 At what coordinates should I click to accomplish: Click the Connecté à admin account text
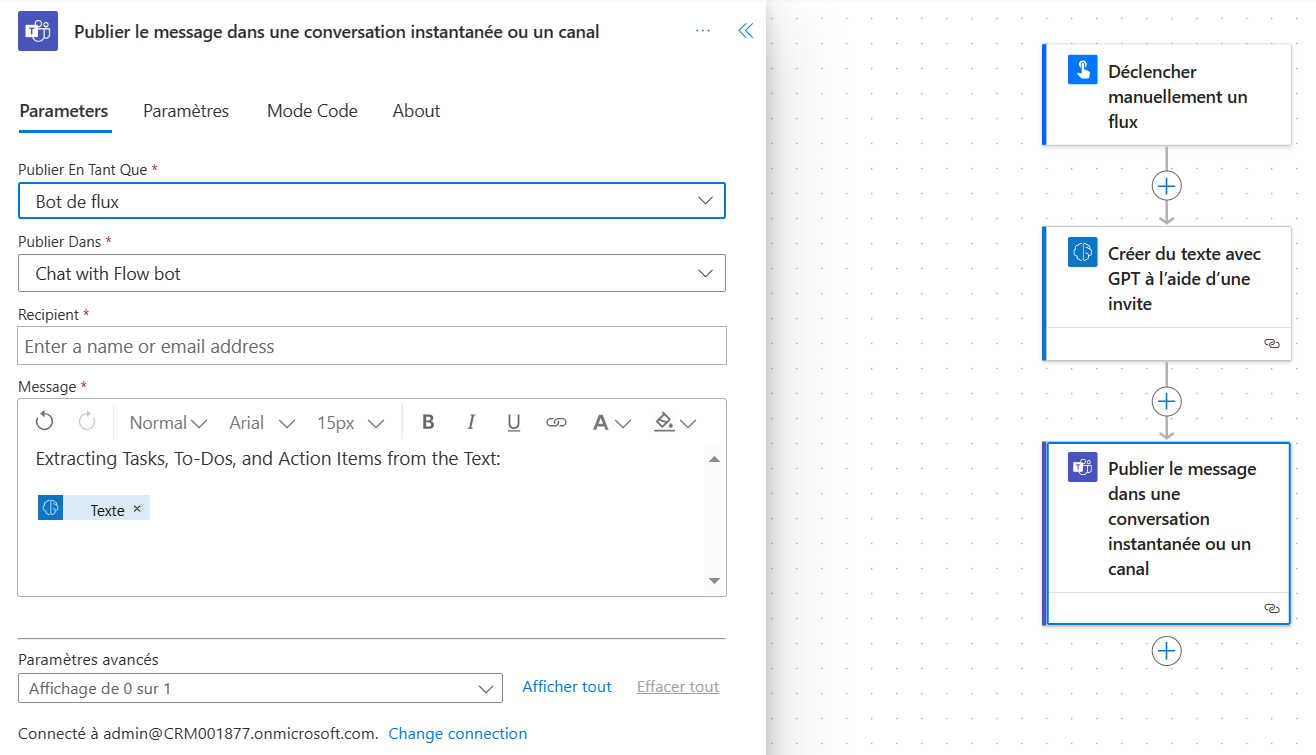(198, 733)
